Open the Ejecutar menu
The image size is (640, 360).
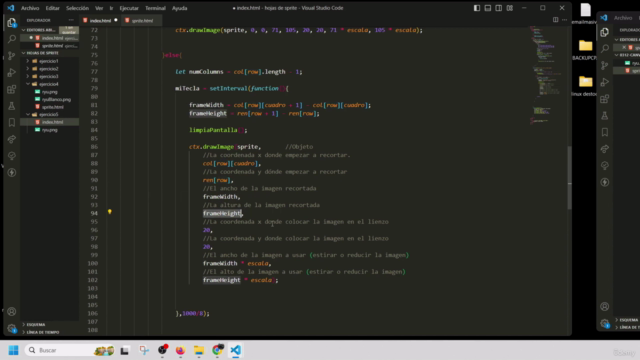[x=129, y=8]
